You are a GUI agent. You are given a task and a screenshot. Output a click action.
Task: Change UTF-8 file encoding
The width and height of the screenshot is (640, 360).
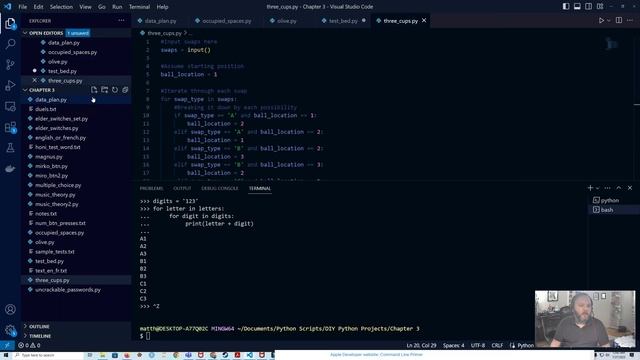[x=478, y=345]
